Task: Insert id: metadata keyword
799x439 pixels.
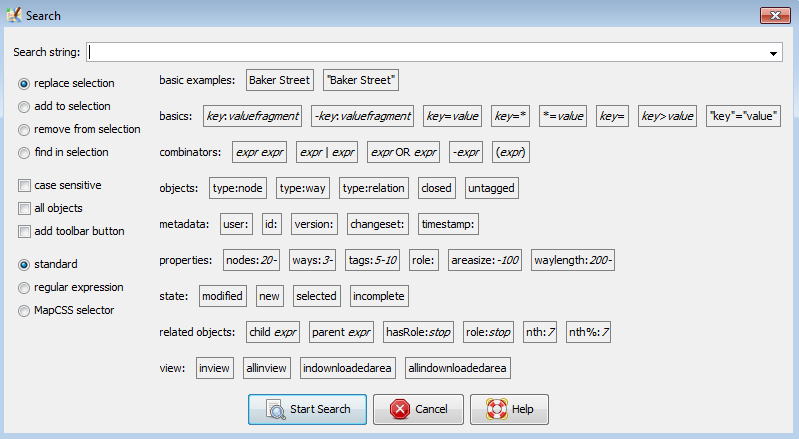Action: point(272,224)
